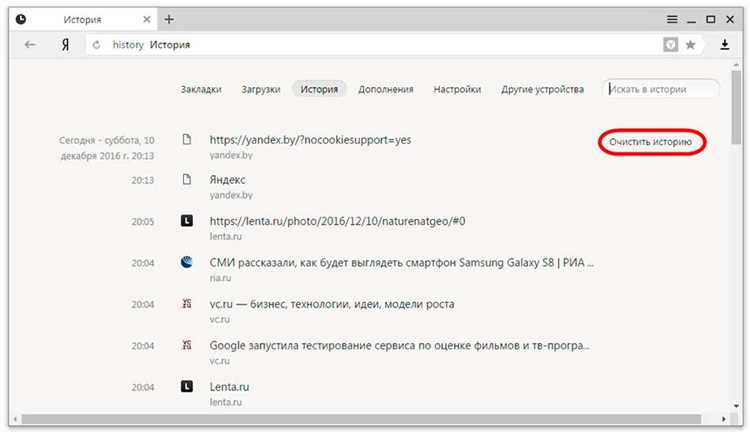Open a new tab with plus button

(169, 19)
